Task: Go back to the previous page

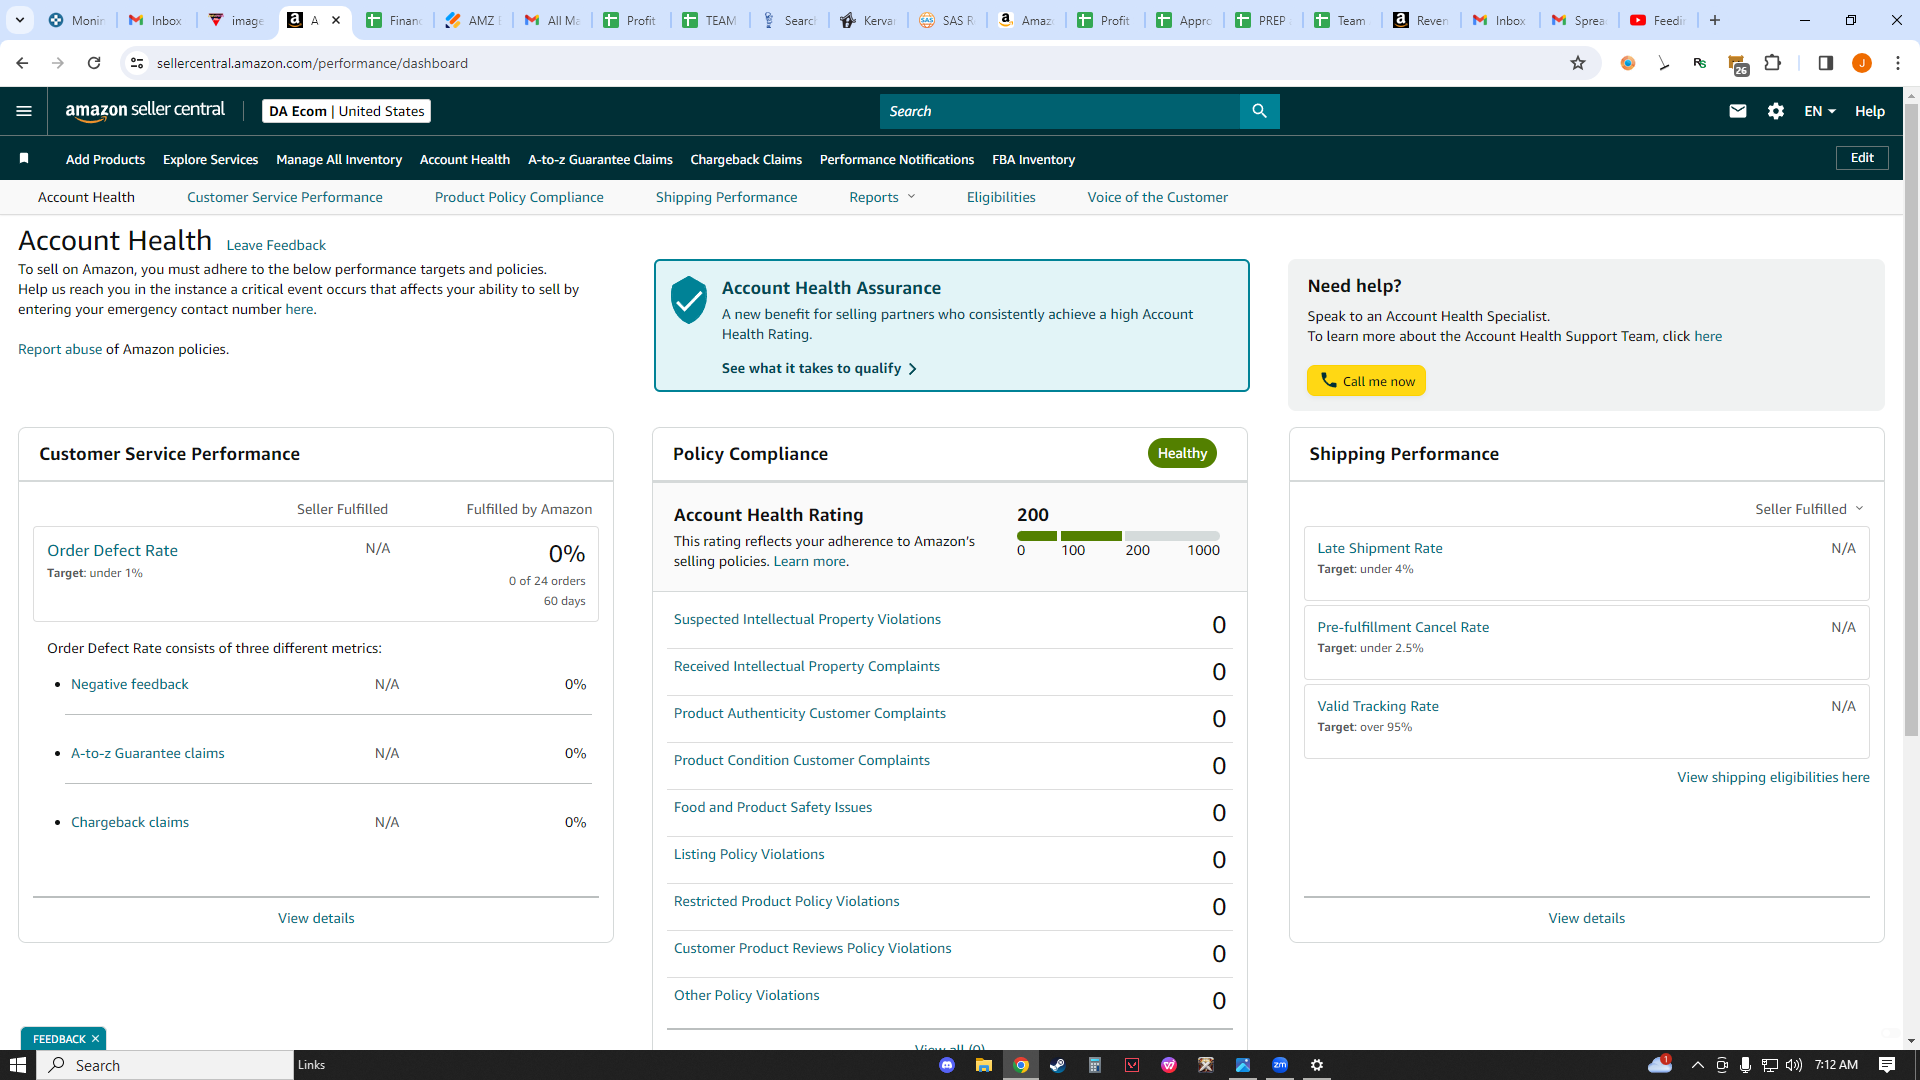Action: (x=22, y=63)
